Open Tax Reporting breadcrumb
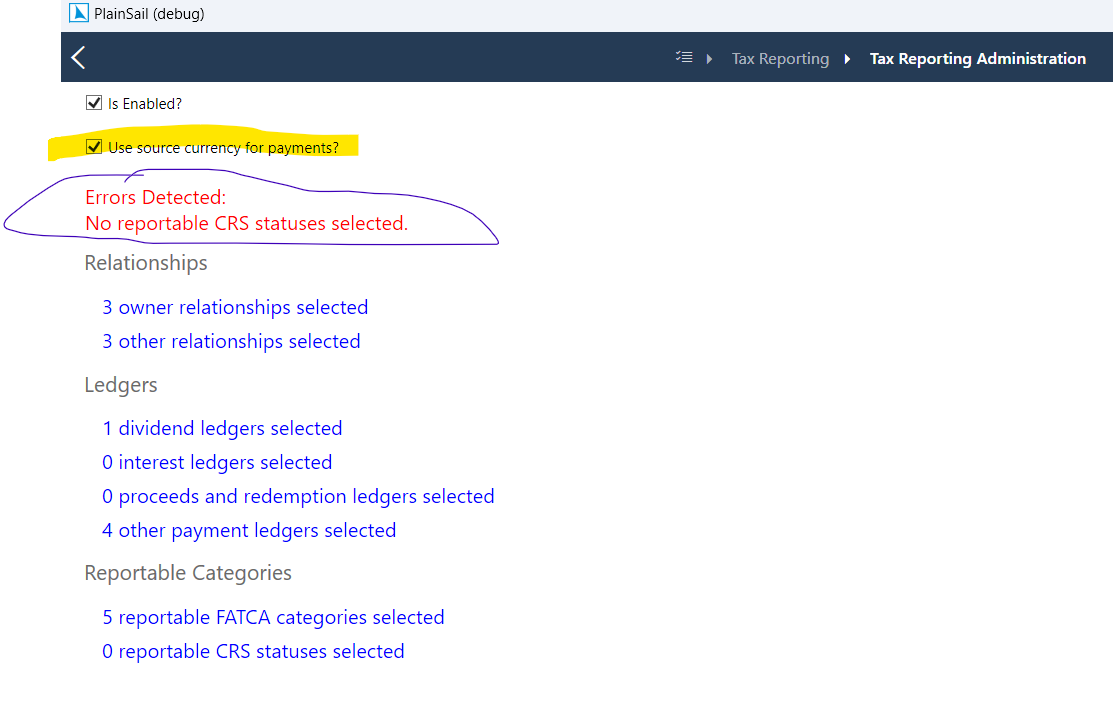 (x=780, y=58)
